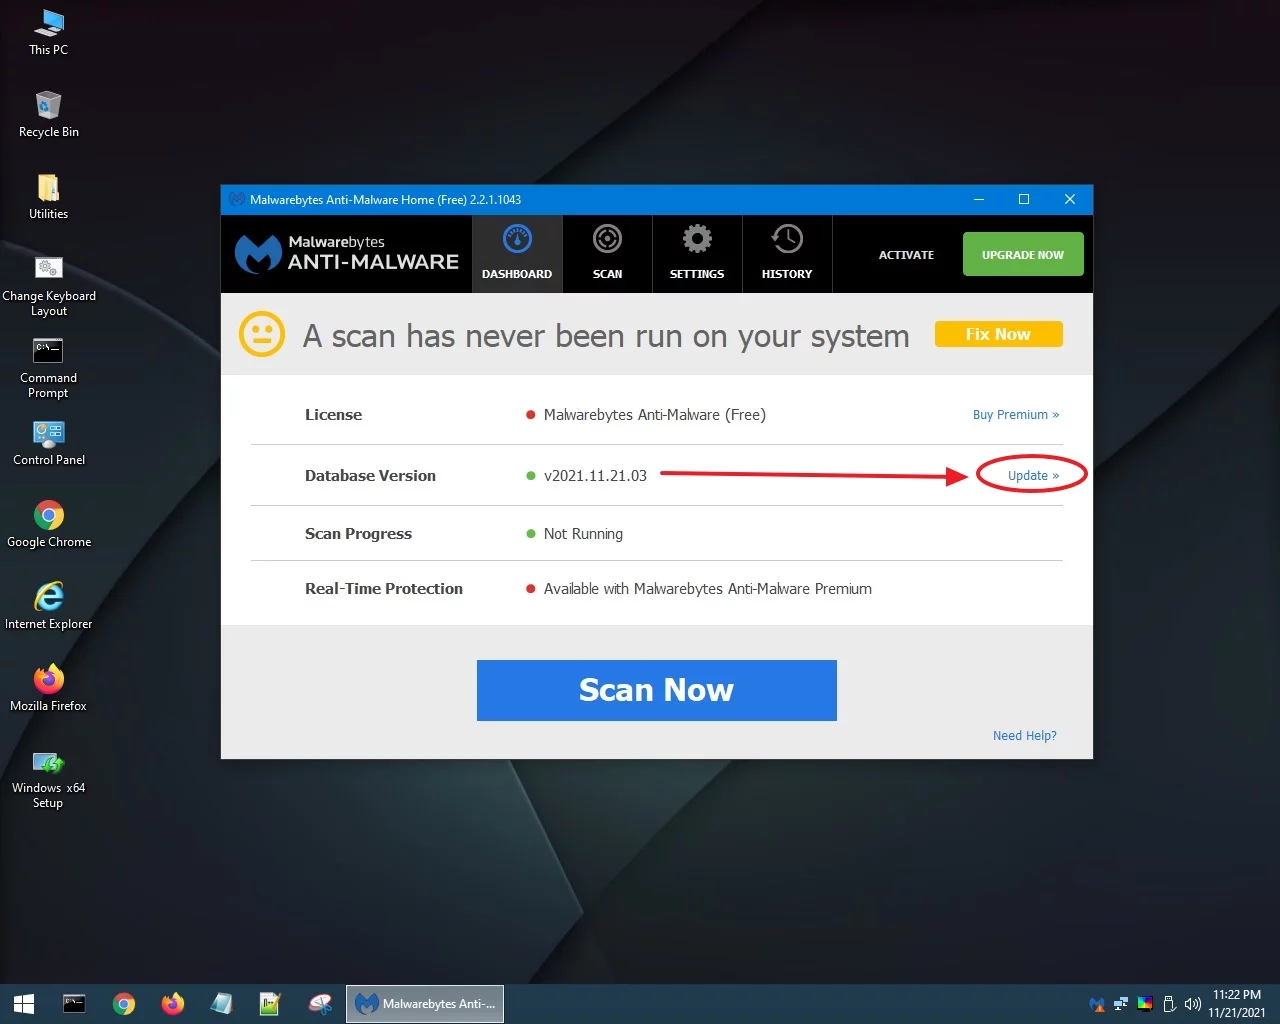Launch Firefox from the taskbar
This screenshot has width=1280, height=1024.
[173, 1004]
